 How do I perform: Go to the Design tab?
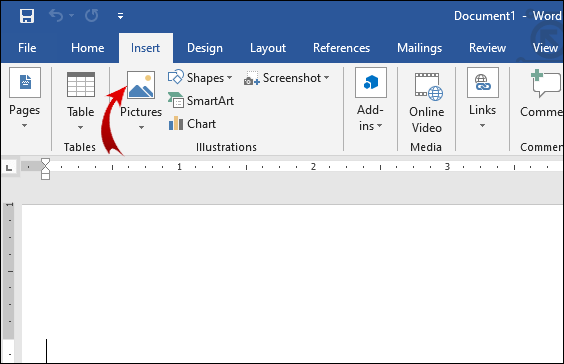click(x=205, y=48)
